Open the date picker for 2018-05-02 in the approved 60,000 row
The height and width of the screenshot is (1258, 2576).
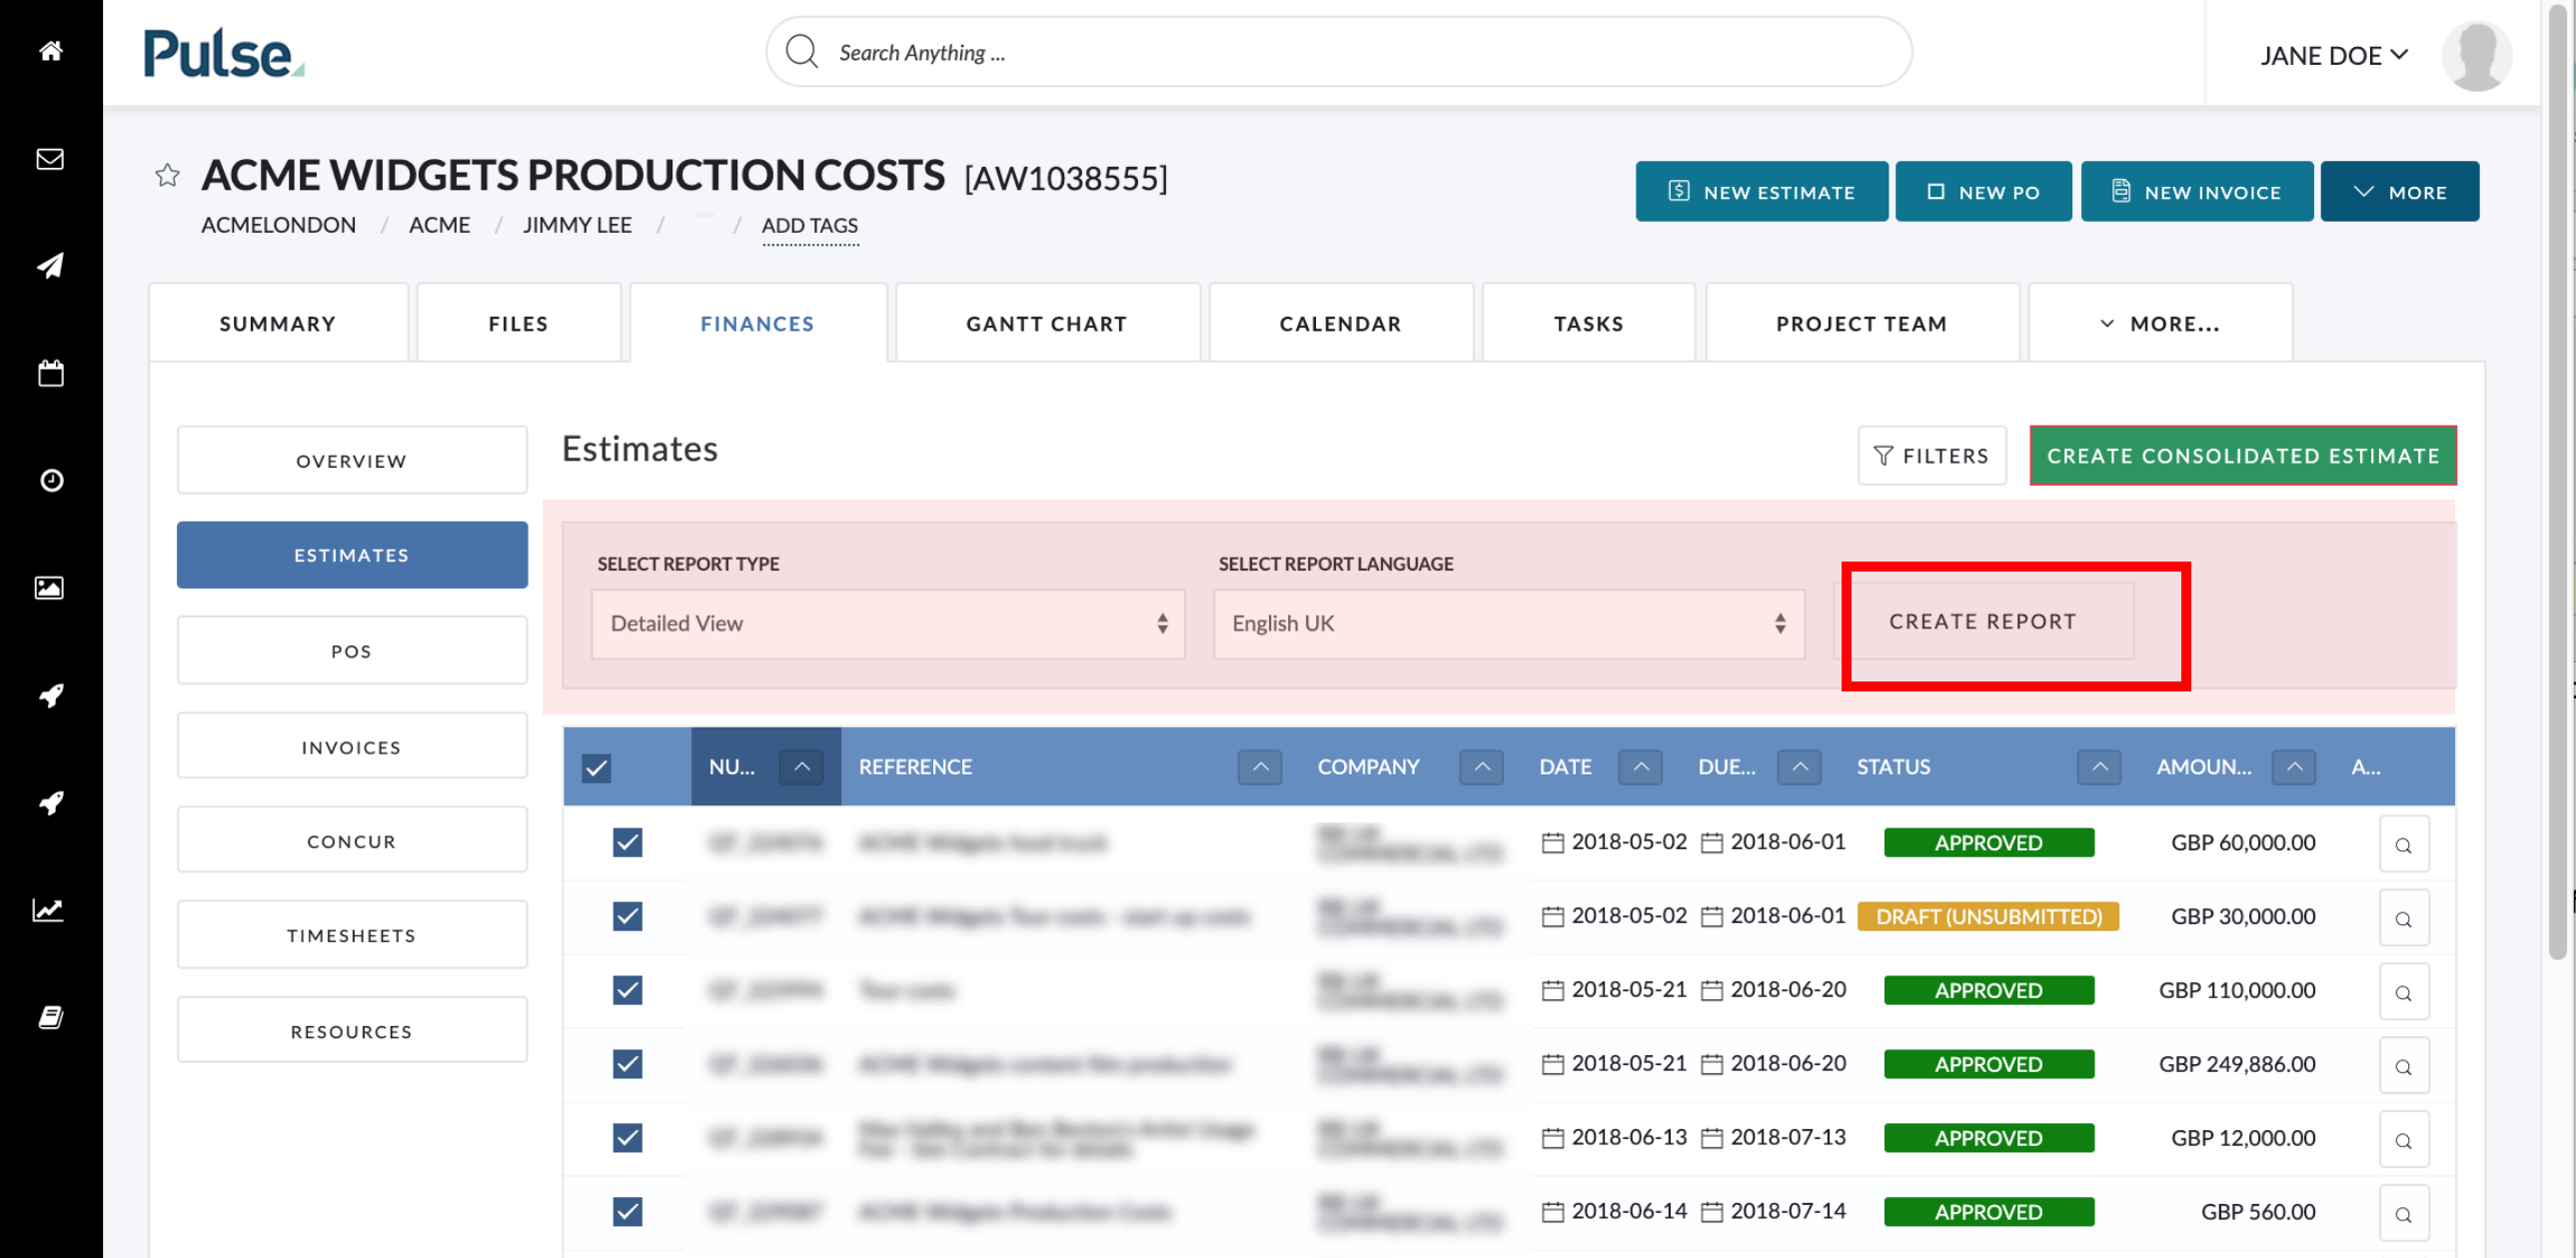click(1552, 843)
